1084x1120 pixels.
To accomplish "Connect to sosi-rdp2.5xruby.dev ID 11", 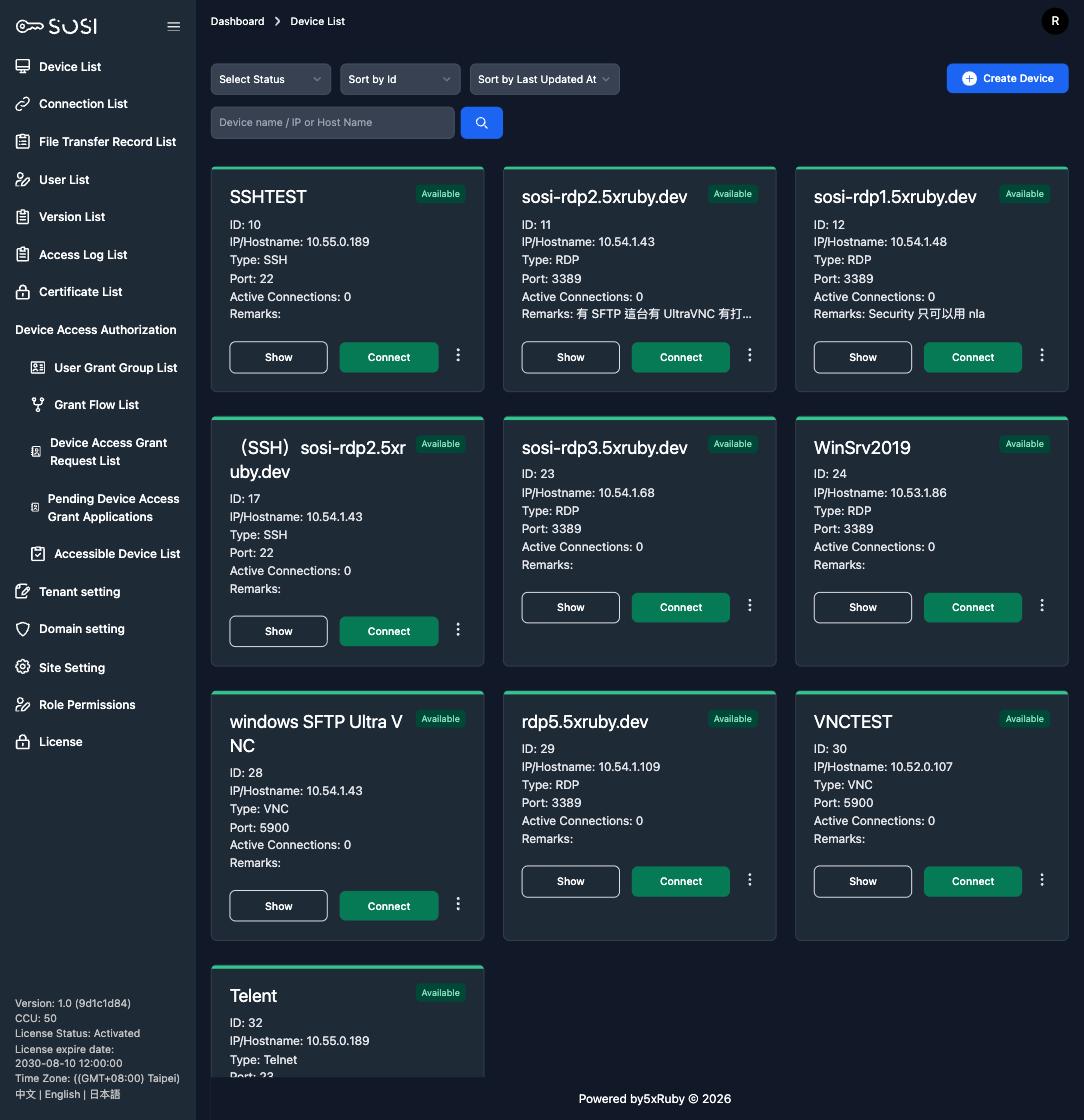I will pyautogui.click(x=681, y=357).
